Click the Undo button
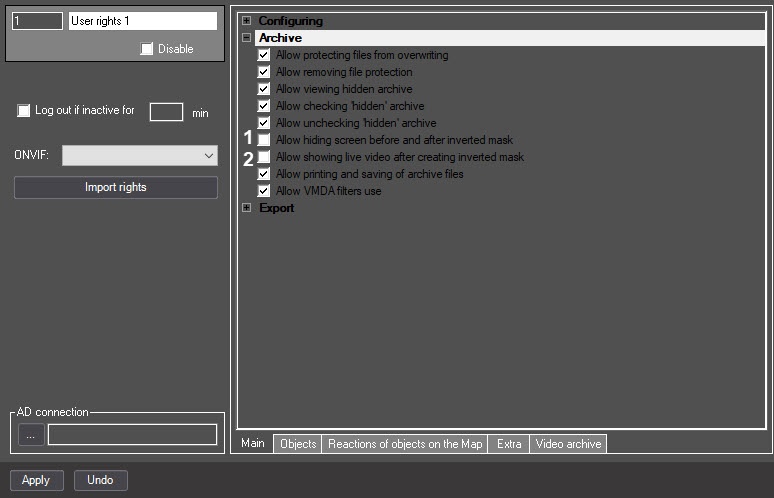774x498 pixels. tap(101, 480)
